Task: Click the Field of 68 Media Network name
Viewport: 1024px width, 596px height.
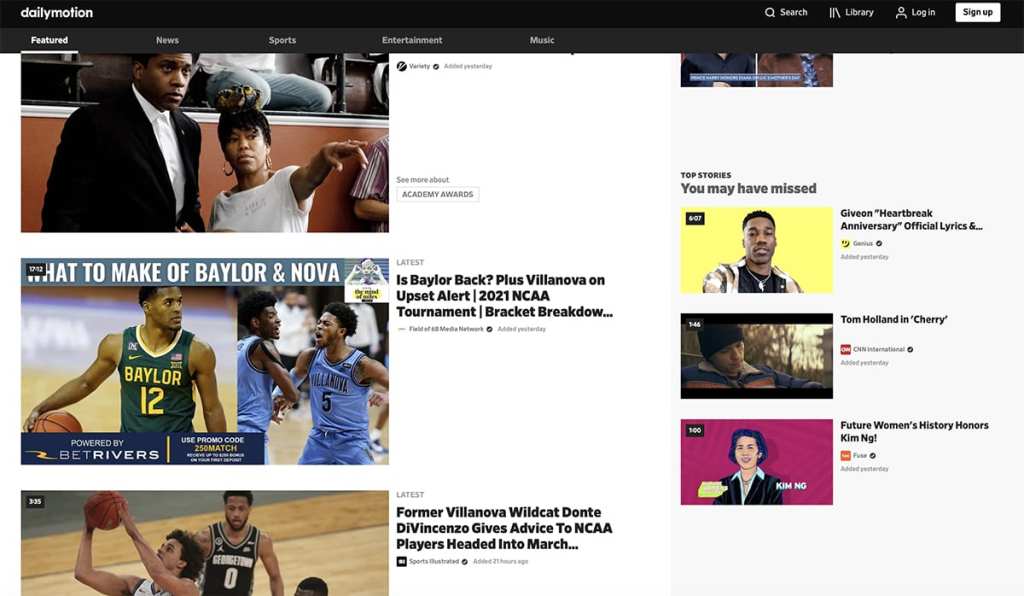Action: click(446, 329)
